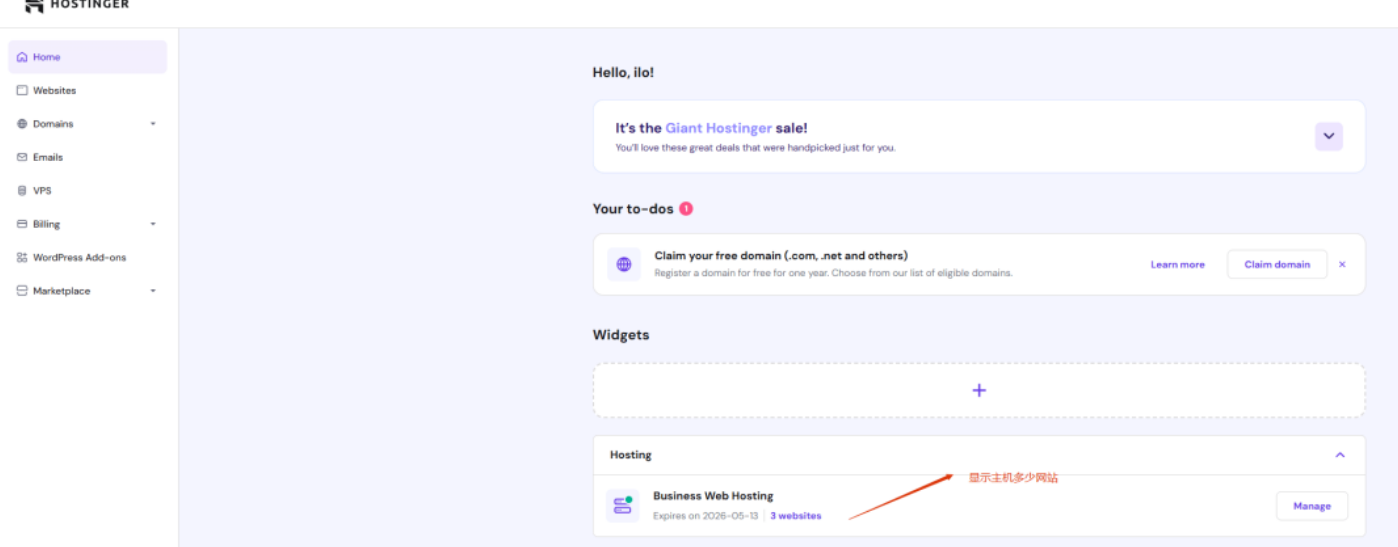Click the Billing card icon in sidebar

[x=22, y=224]
